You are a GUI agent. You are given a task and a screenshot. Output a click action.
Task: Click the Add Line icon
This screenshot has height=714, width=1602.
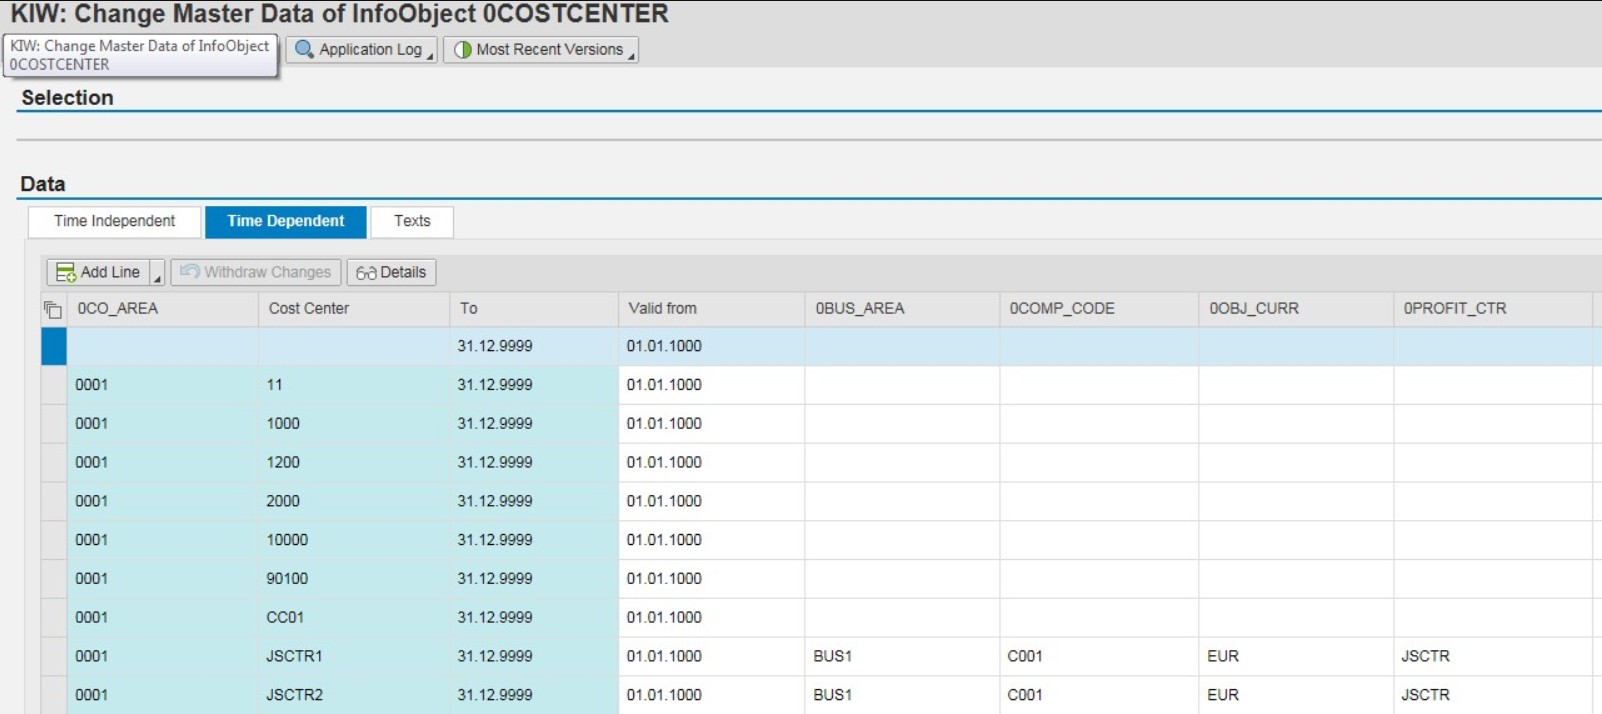(x=66, y=272)
